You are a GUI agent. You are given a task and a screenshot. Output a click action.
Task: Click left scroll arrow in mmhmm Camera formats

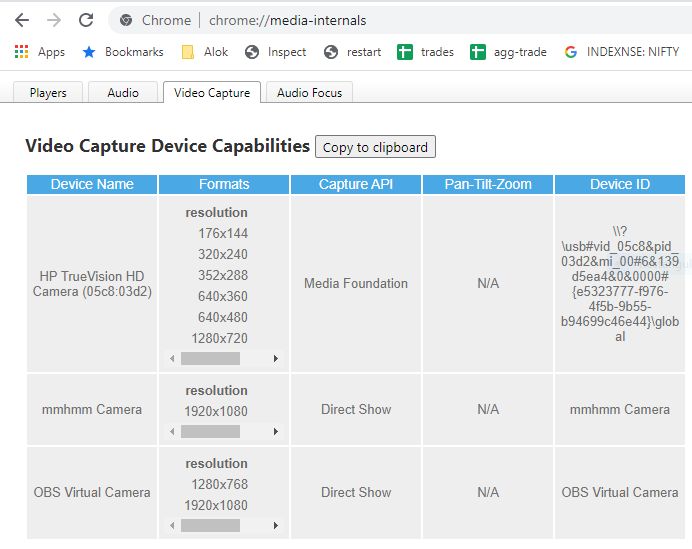coord(172,431)
